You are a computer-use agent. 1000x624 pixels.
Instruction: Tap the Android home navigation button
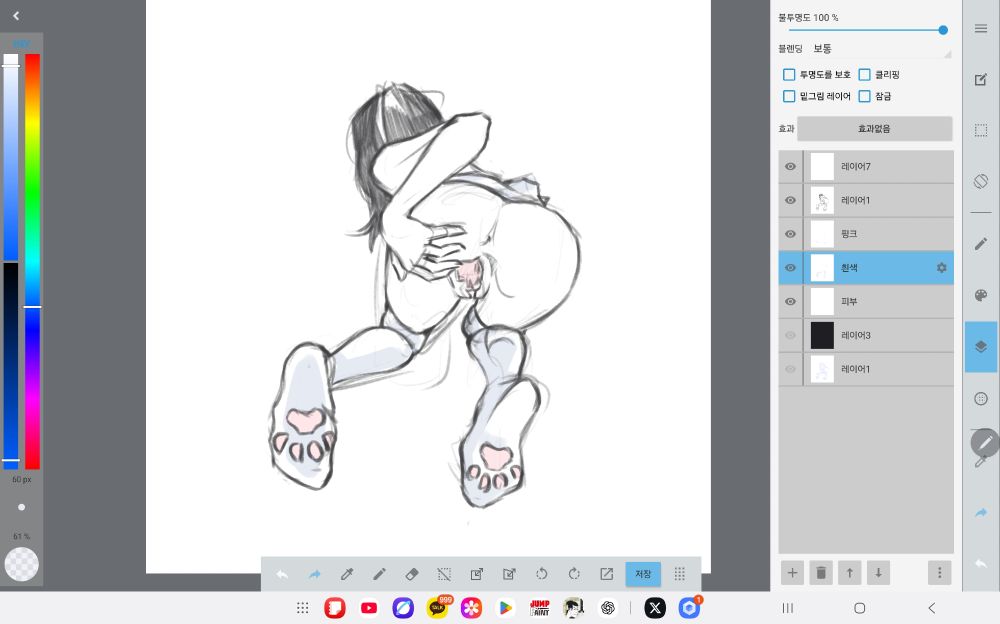coord(860,608)
